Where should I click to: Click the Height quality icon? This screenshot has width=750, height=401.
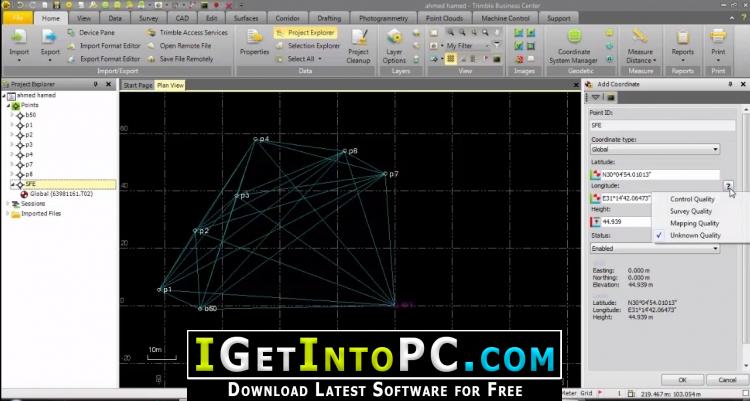click(x=596, y=222)
